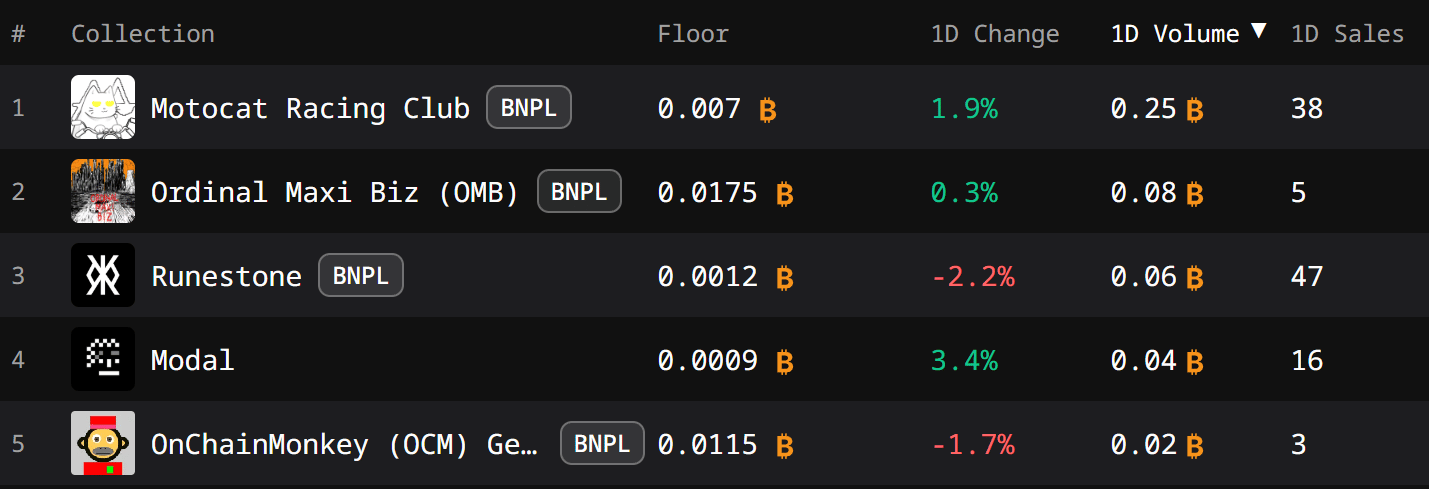
Task: Click the Bitcoin icon beside 0.007 floor
Action: point(768,109)
